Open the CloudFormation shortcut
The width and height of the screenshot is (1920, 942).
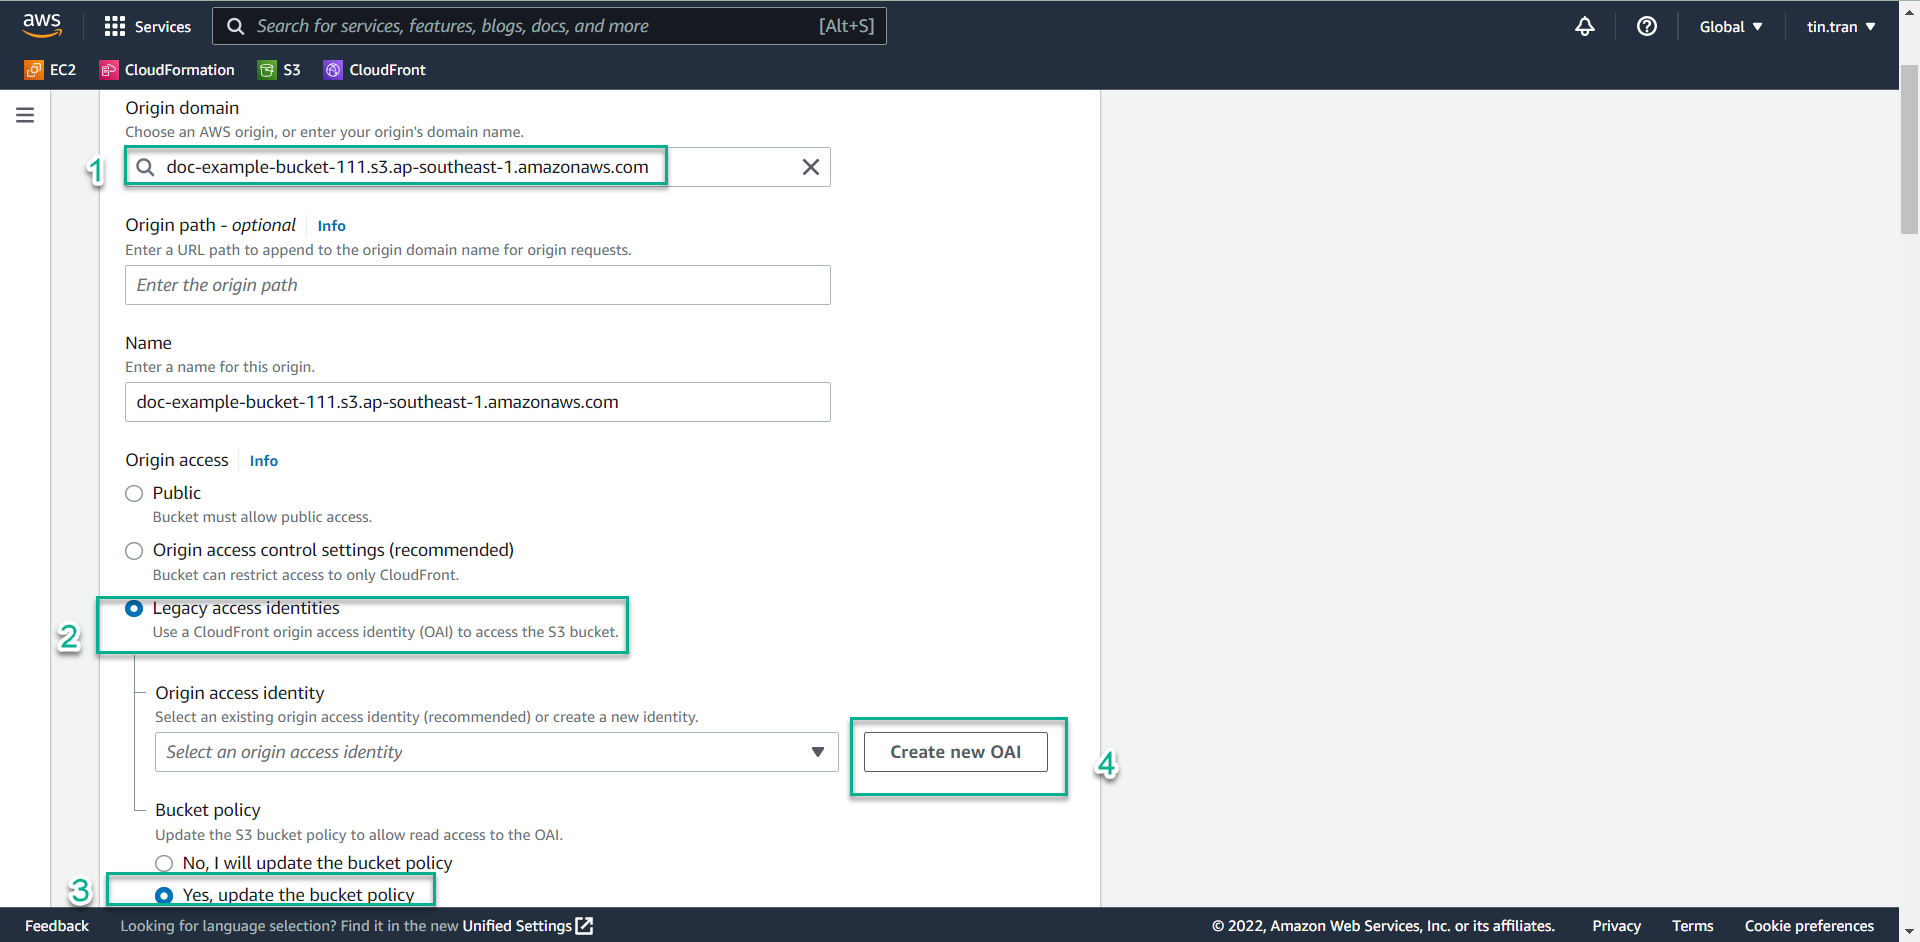click(167, 70)
